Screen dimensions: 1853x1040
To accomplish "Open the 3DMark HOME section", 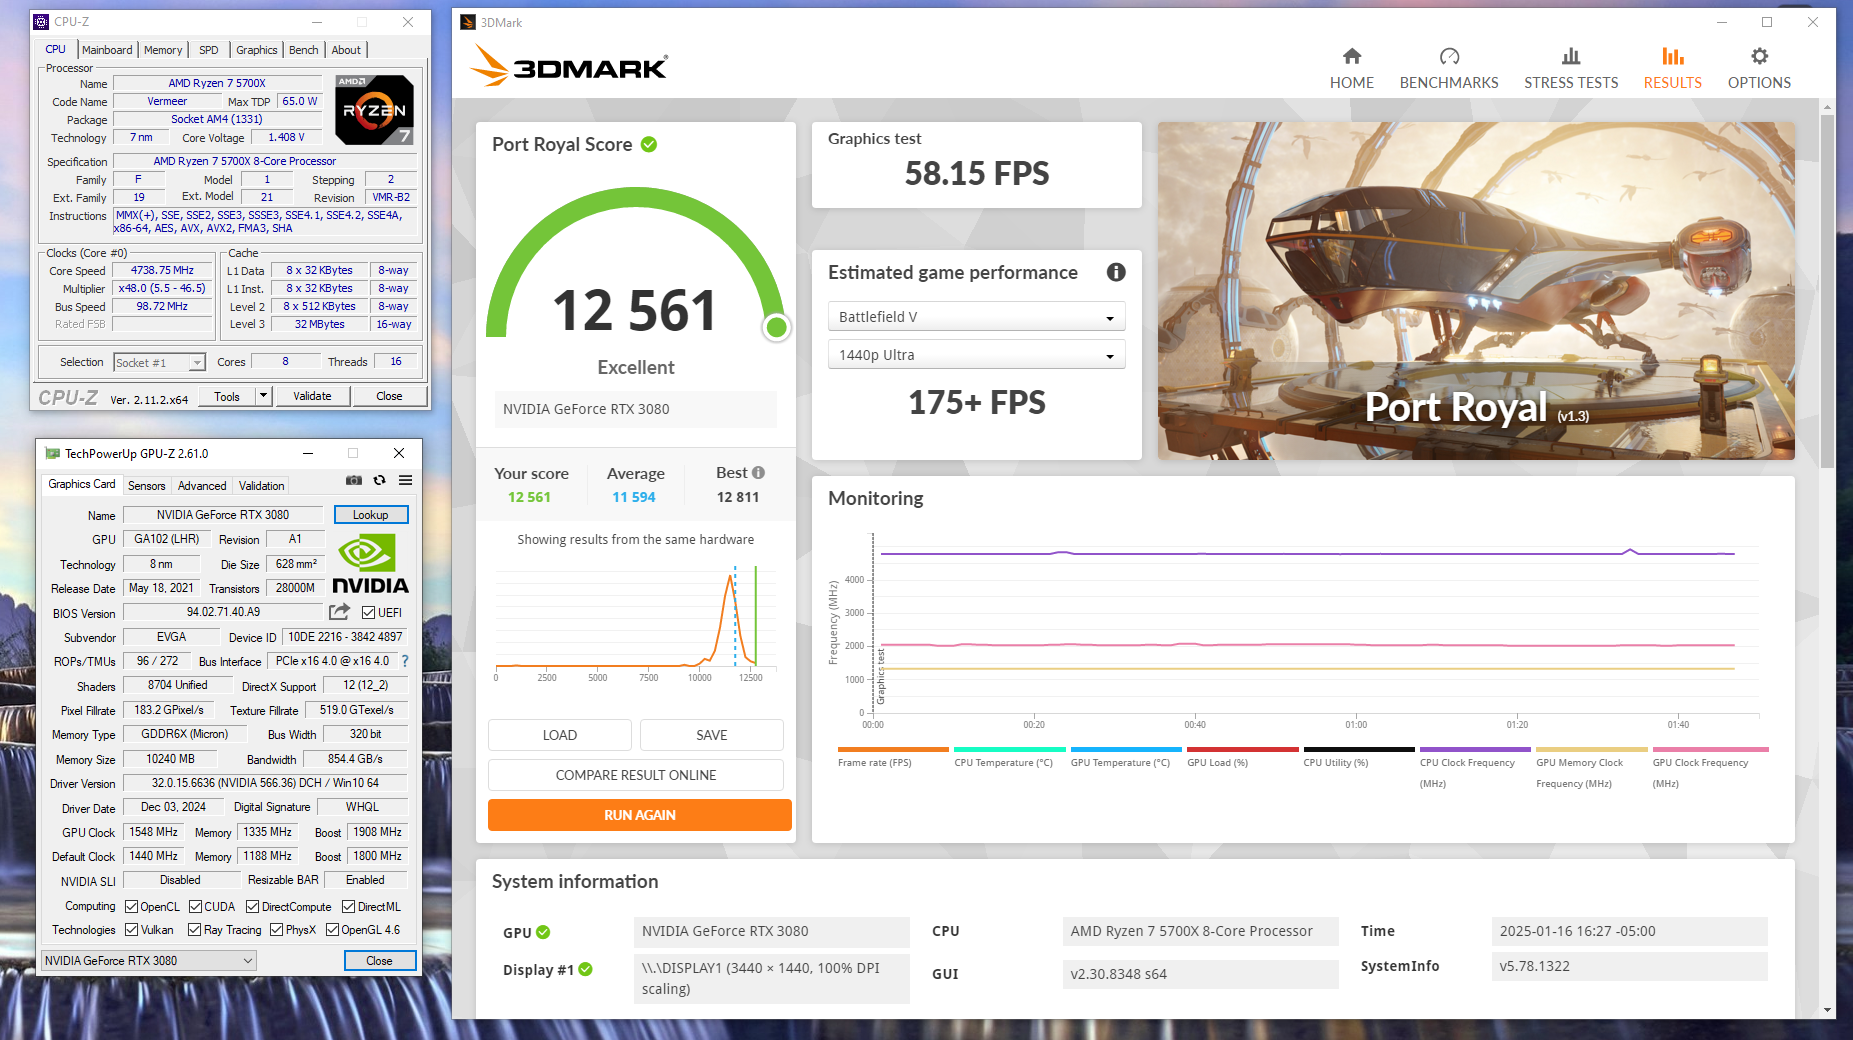I will click(1351, 68).
